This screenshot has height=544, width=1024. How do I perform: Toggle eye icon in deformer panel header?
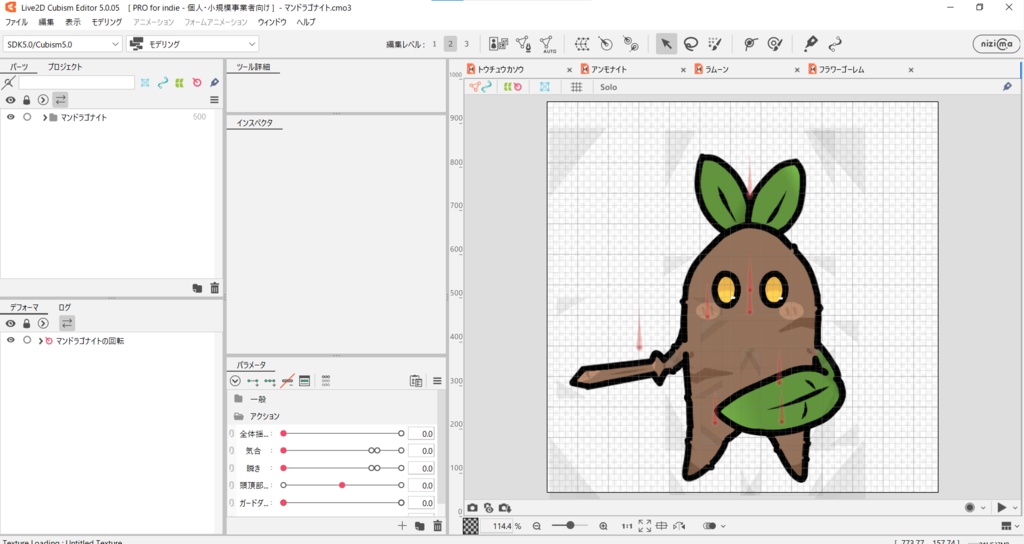[x=10, y=323]
